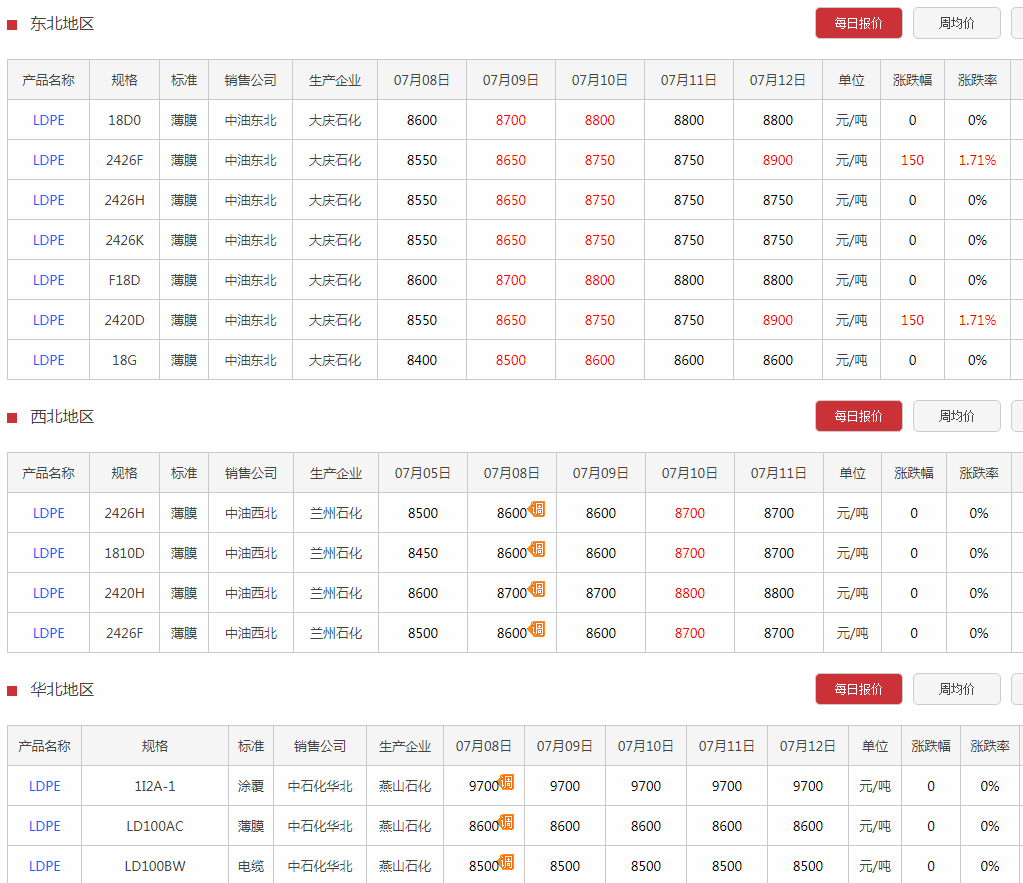Image resolution: width=1023 pixels, height=883 pixels.
Task: Click 兰州石化 in the 2420H row
Action: point(336,593)
